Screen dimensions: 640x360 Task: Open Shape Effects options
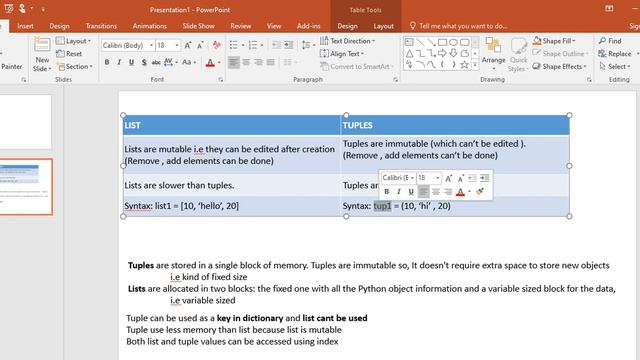click(x=560, y=67)
